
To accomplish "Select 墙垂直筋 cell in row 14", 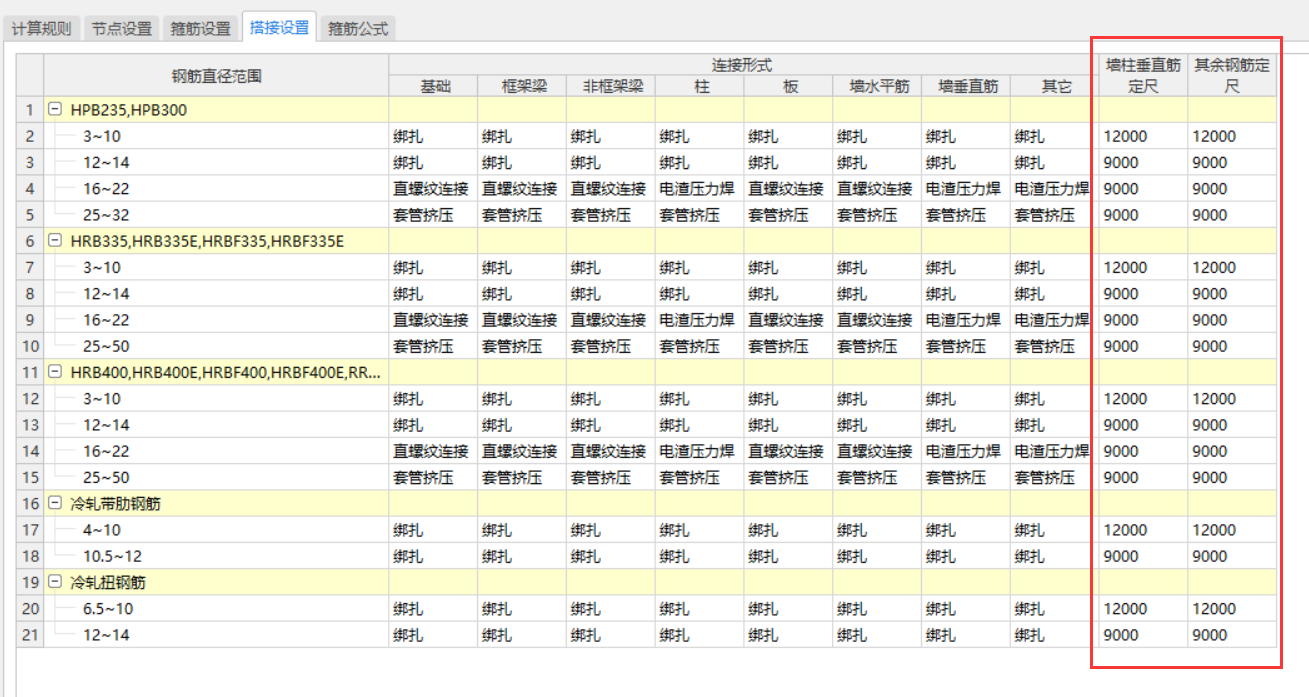I will [x=964, y=451].
